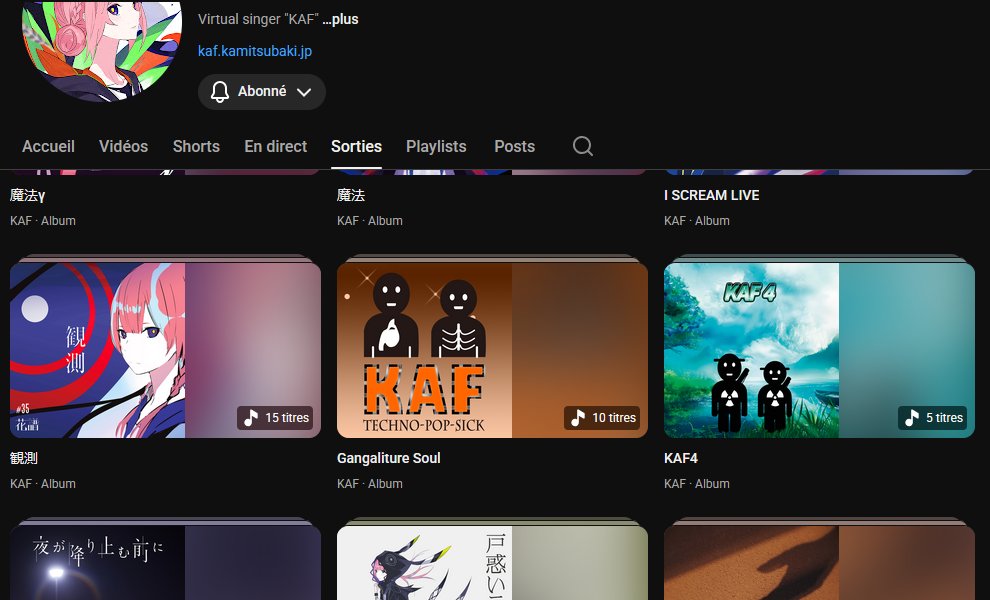Switch to the Posts tab
The width and height of the screenshot is (990, 600).
515,147
